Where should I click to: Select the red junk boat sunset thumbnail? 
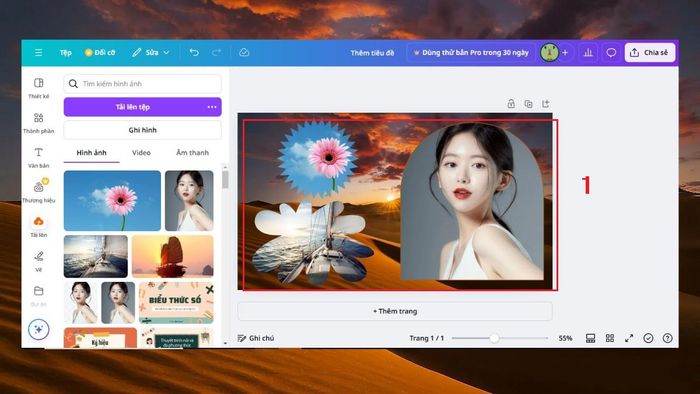pos(173,257)
